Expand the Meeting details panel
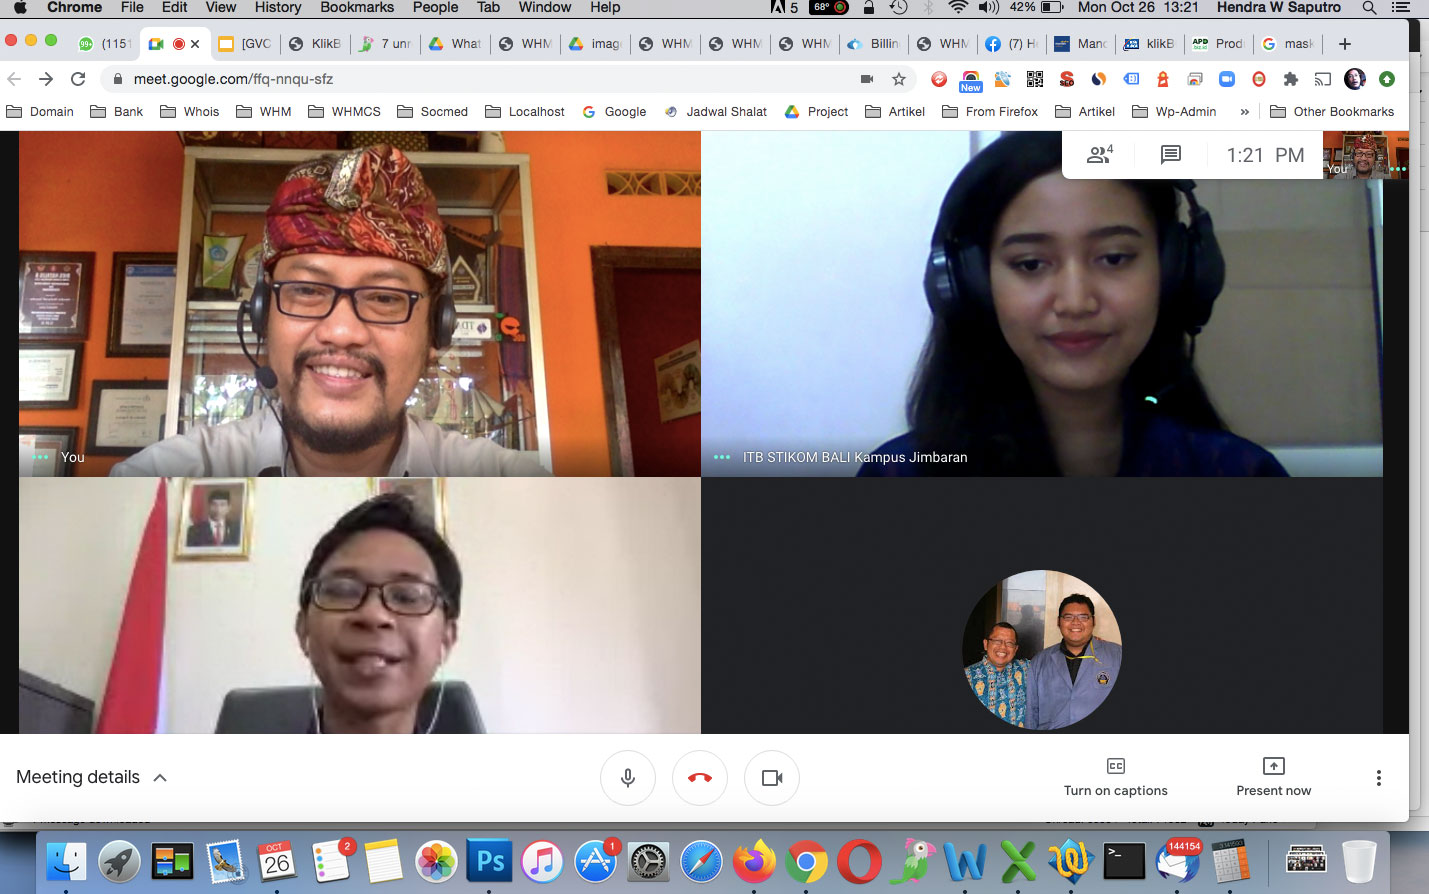 [x=91, y=777]
